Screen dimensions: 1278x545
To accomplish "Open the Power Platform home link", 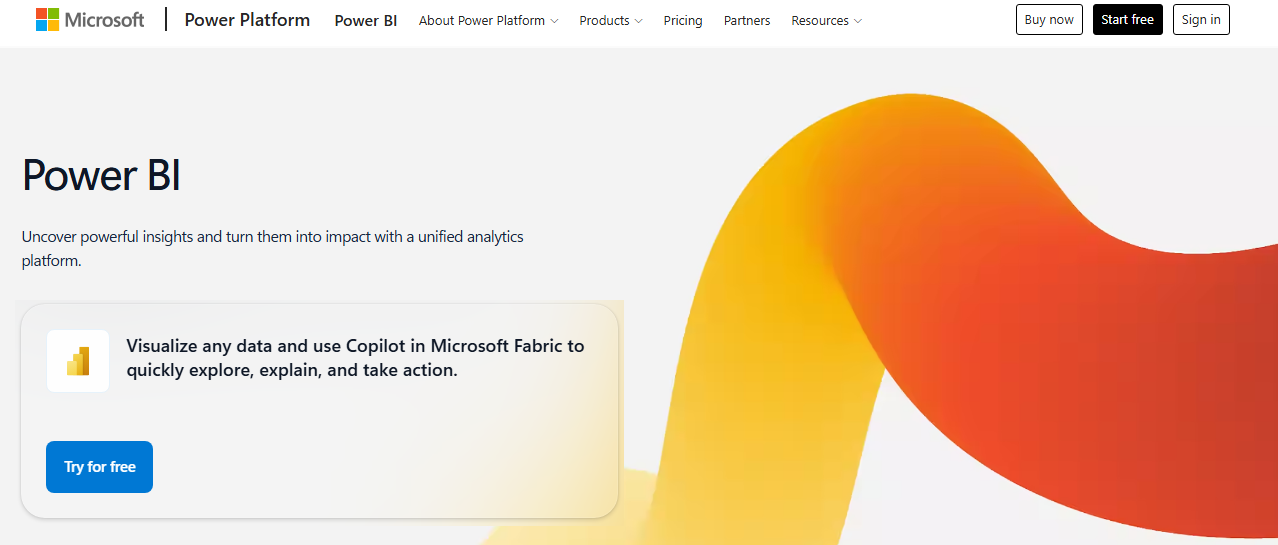I will pos(247,20).
